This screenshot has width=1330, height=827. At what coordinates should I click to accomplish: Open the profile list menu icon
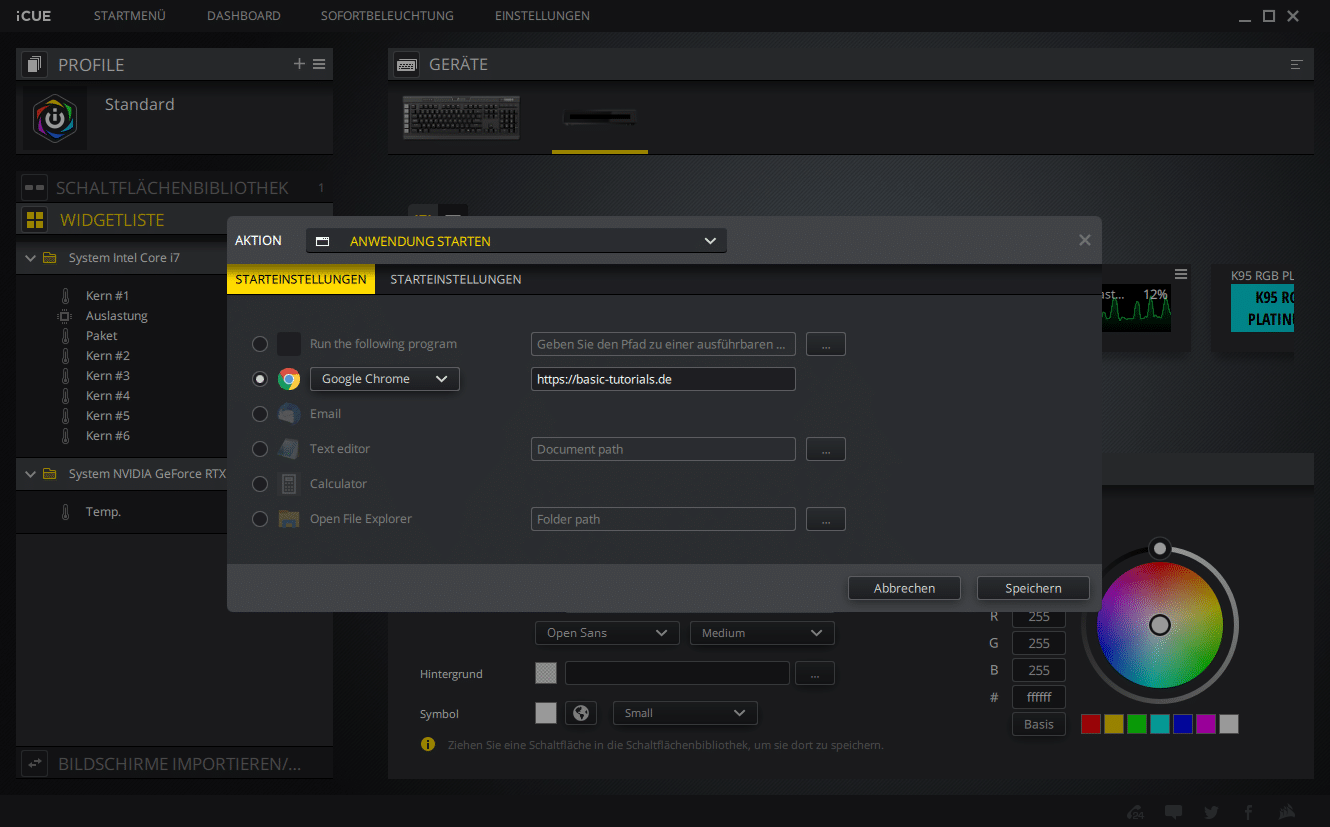click(x=319, y=64)
